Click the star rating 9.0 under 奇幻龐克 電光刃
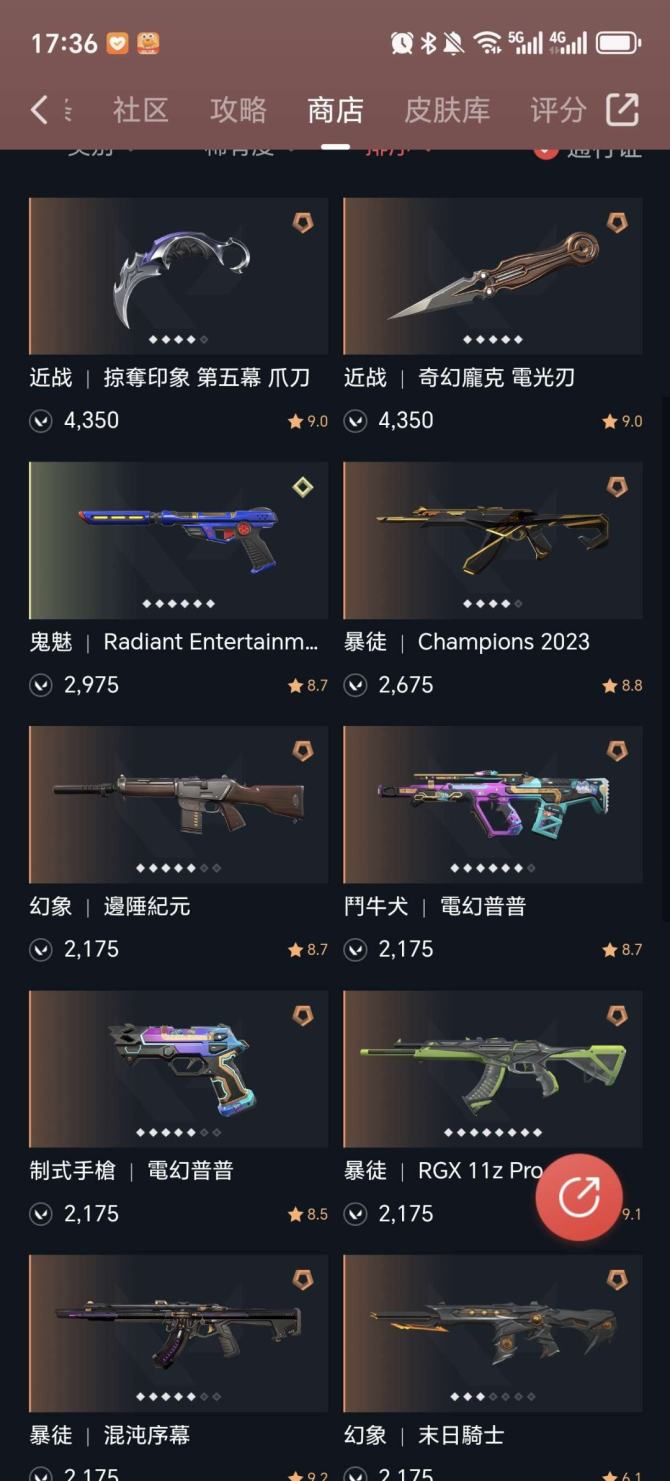This screenshot has width=670, height=1481. (x=622, y=422)
